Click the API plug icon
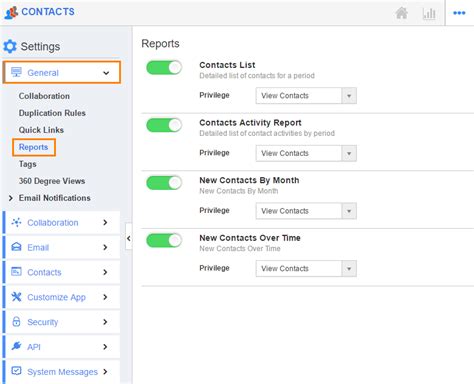The image size is (474, 384). (x=16, y=346)
